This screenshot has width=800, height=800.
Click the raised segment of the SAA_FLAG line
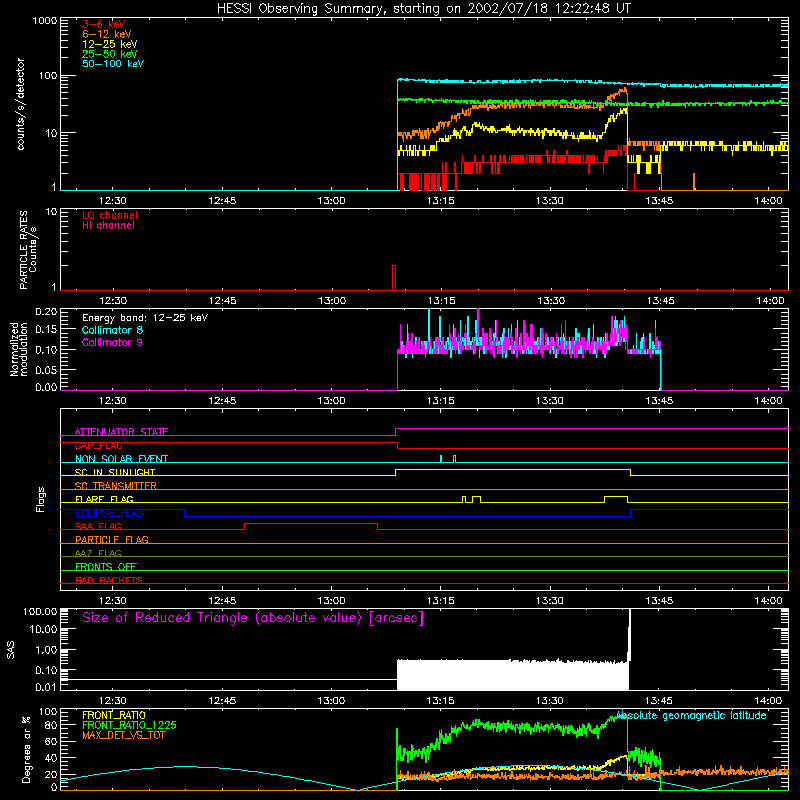click(x=311, y=523)
